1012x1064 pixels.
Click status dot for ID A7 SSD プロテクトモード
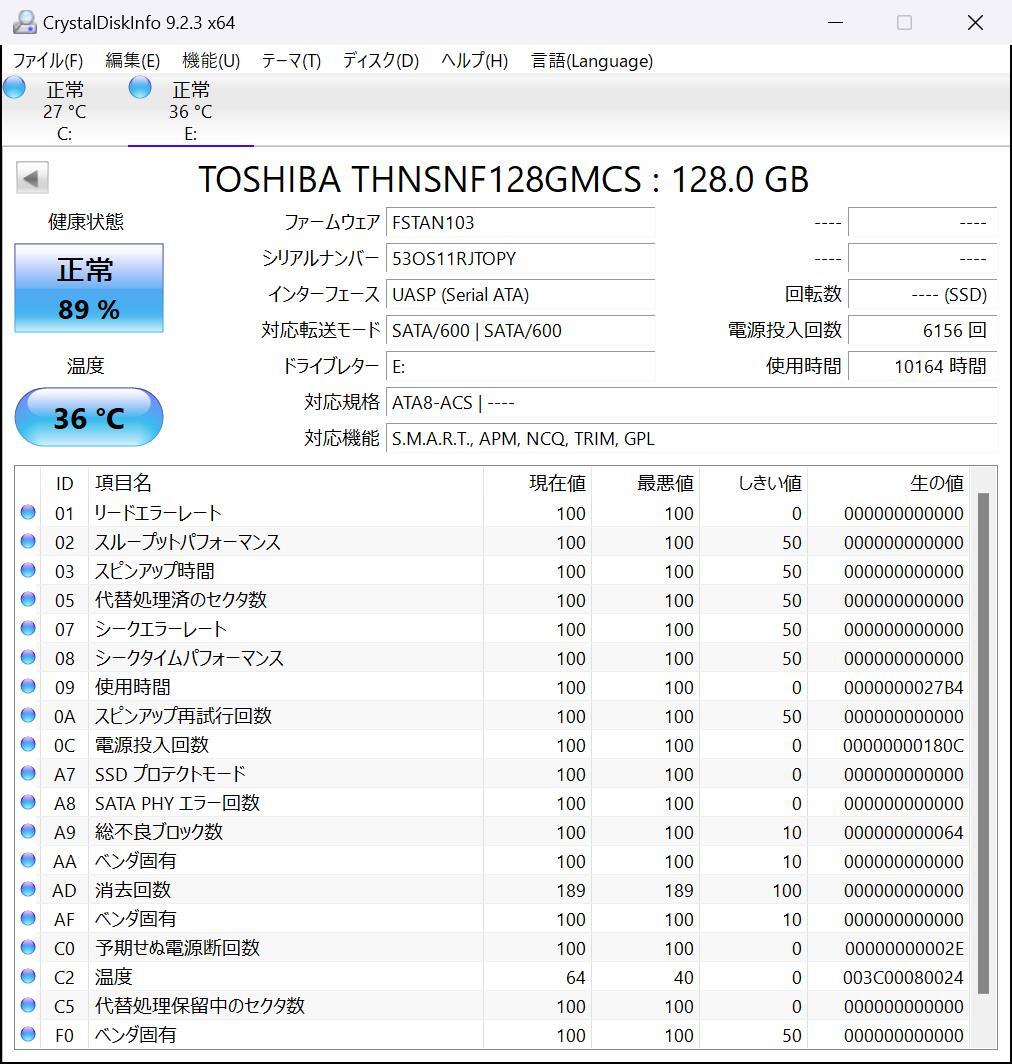[28, 774]
